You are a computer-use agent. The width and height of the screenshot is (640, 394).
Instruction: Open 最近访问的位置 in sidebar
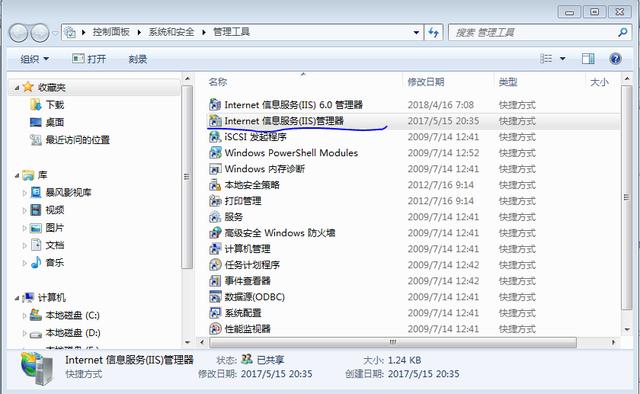tap(70, 140)
